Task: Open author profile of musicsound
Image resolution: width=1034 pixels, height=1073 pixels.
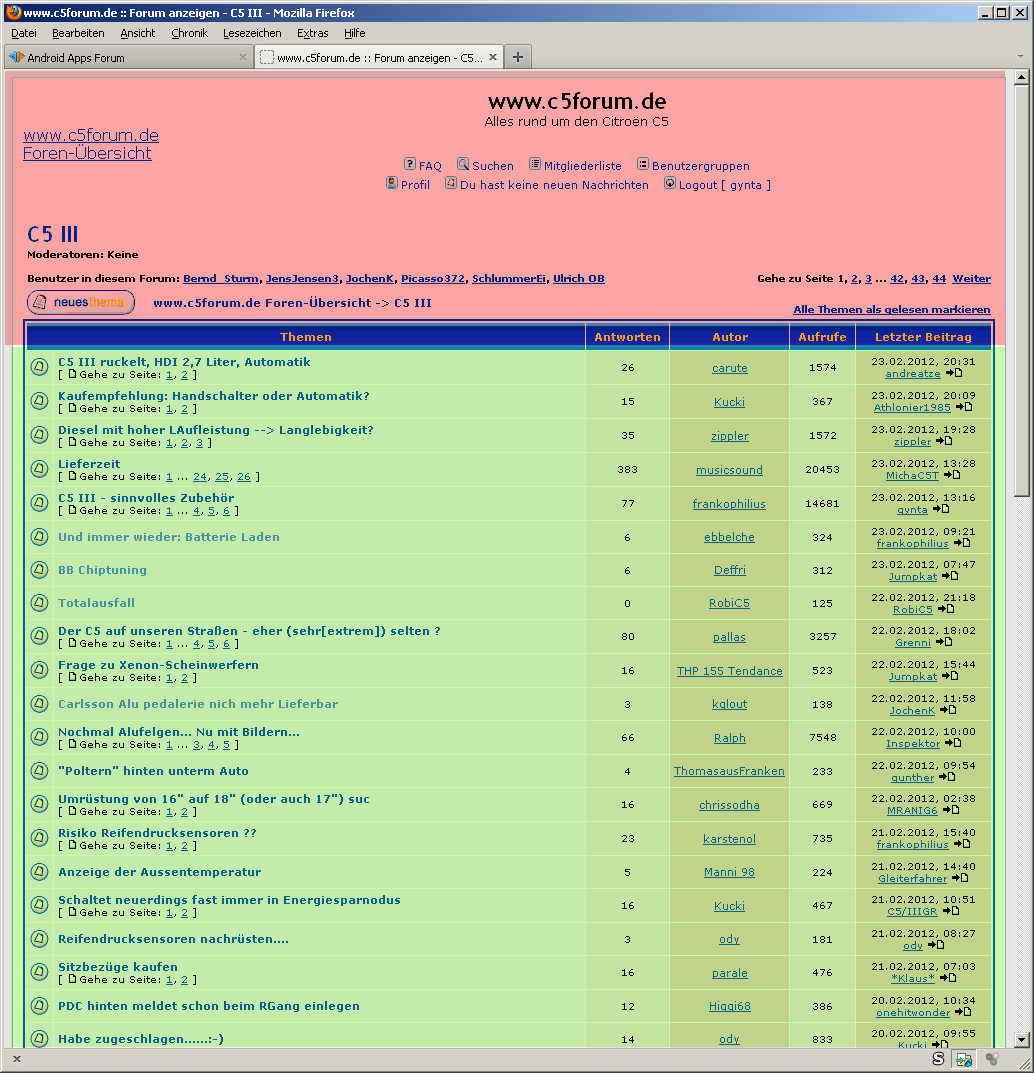Action: coord(729,470)
